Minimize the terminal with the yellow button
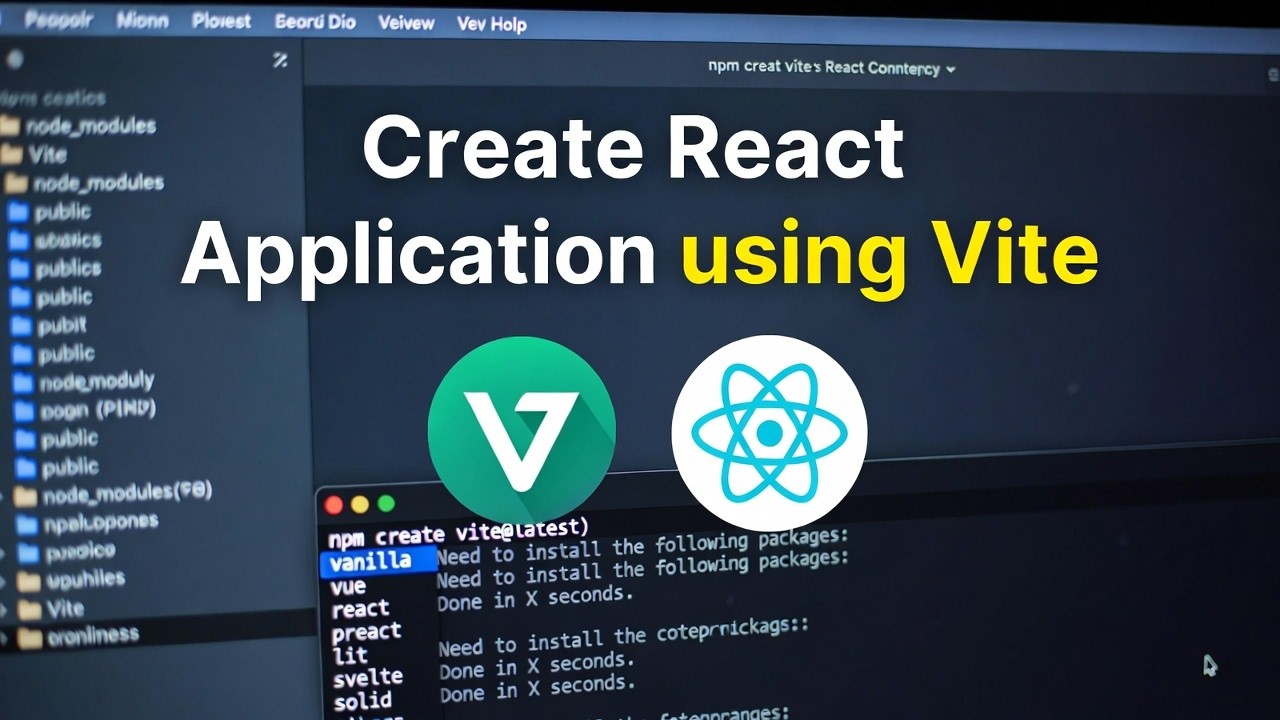Viewport: 1280px width, 720px height. [360, 504]
